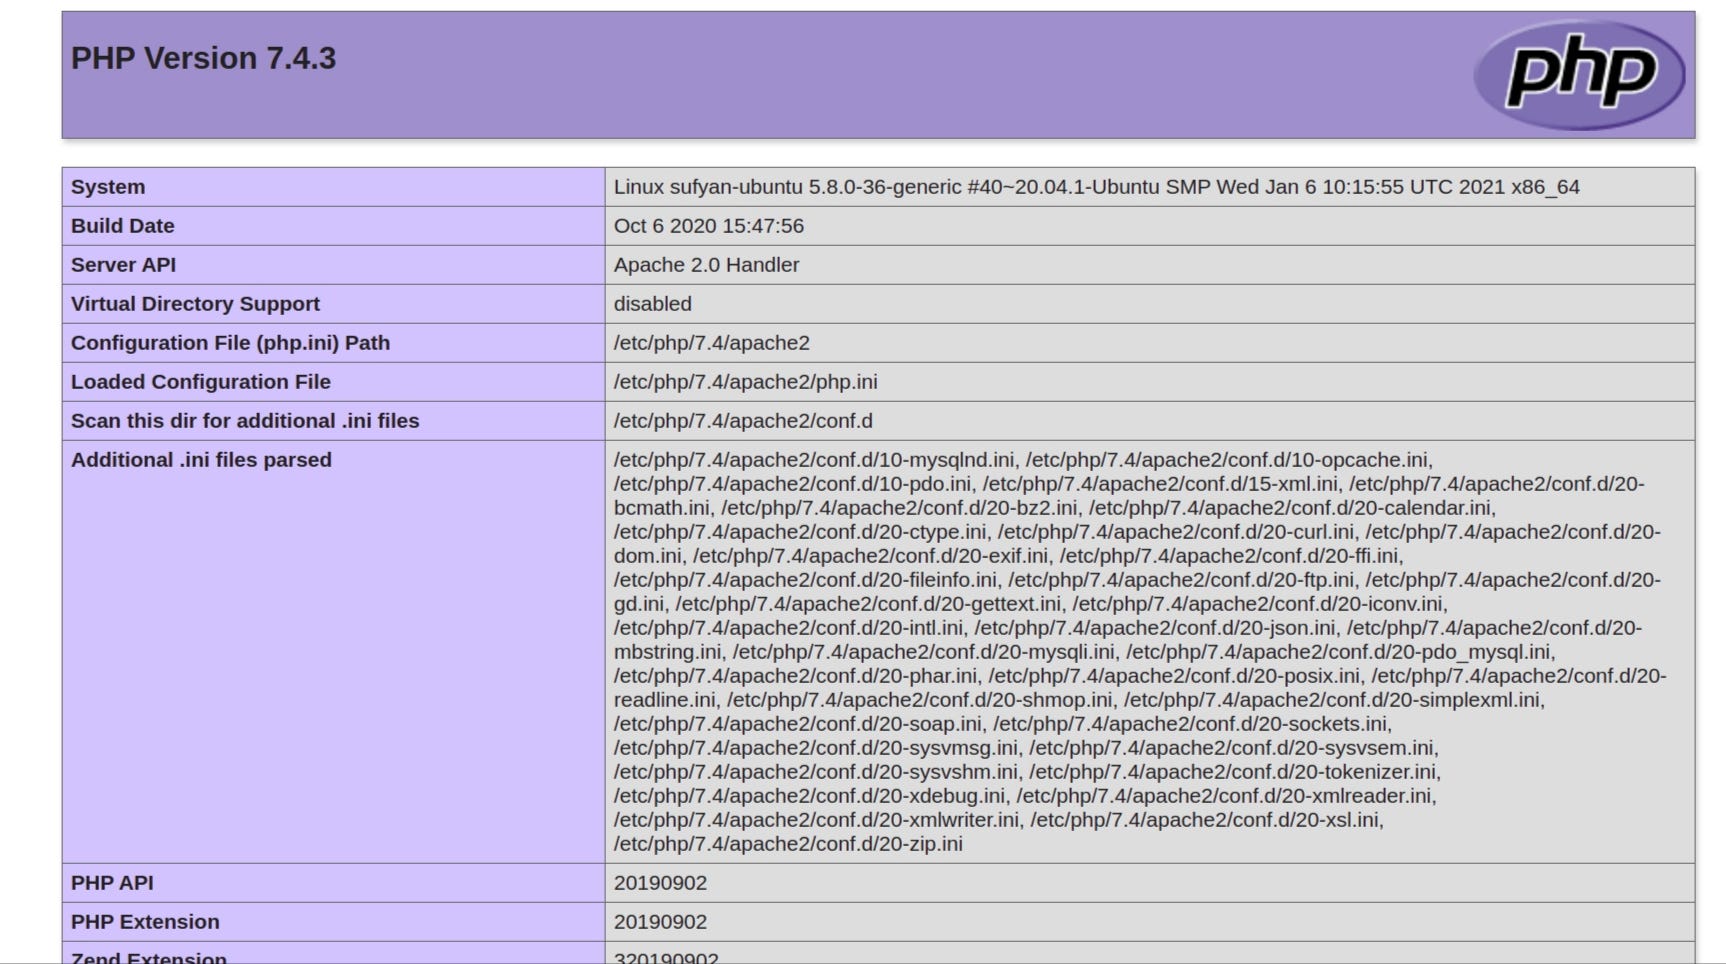Image resolution: width=1726 pixels, height=964 pixels.
Task: Select the /etc/php/7.4/apache2/conf.d value
Action: [x=743, y=421]
